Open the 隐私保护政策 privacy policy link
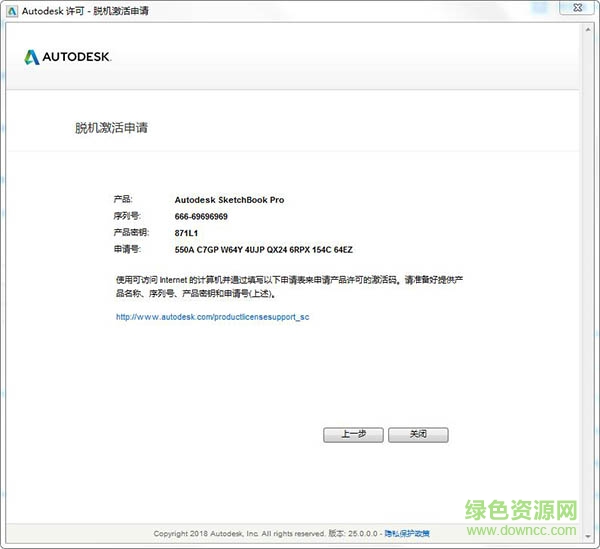 click(x=408, y=534)
